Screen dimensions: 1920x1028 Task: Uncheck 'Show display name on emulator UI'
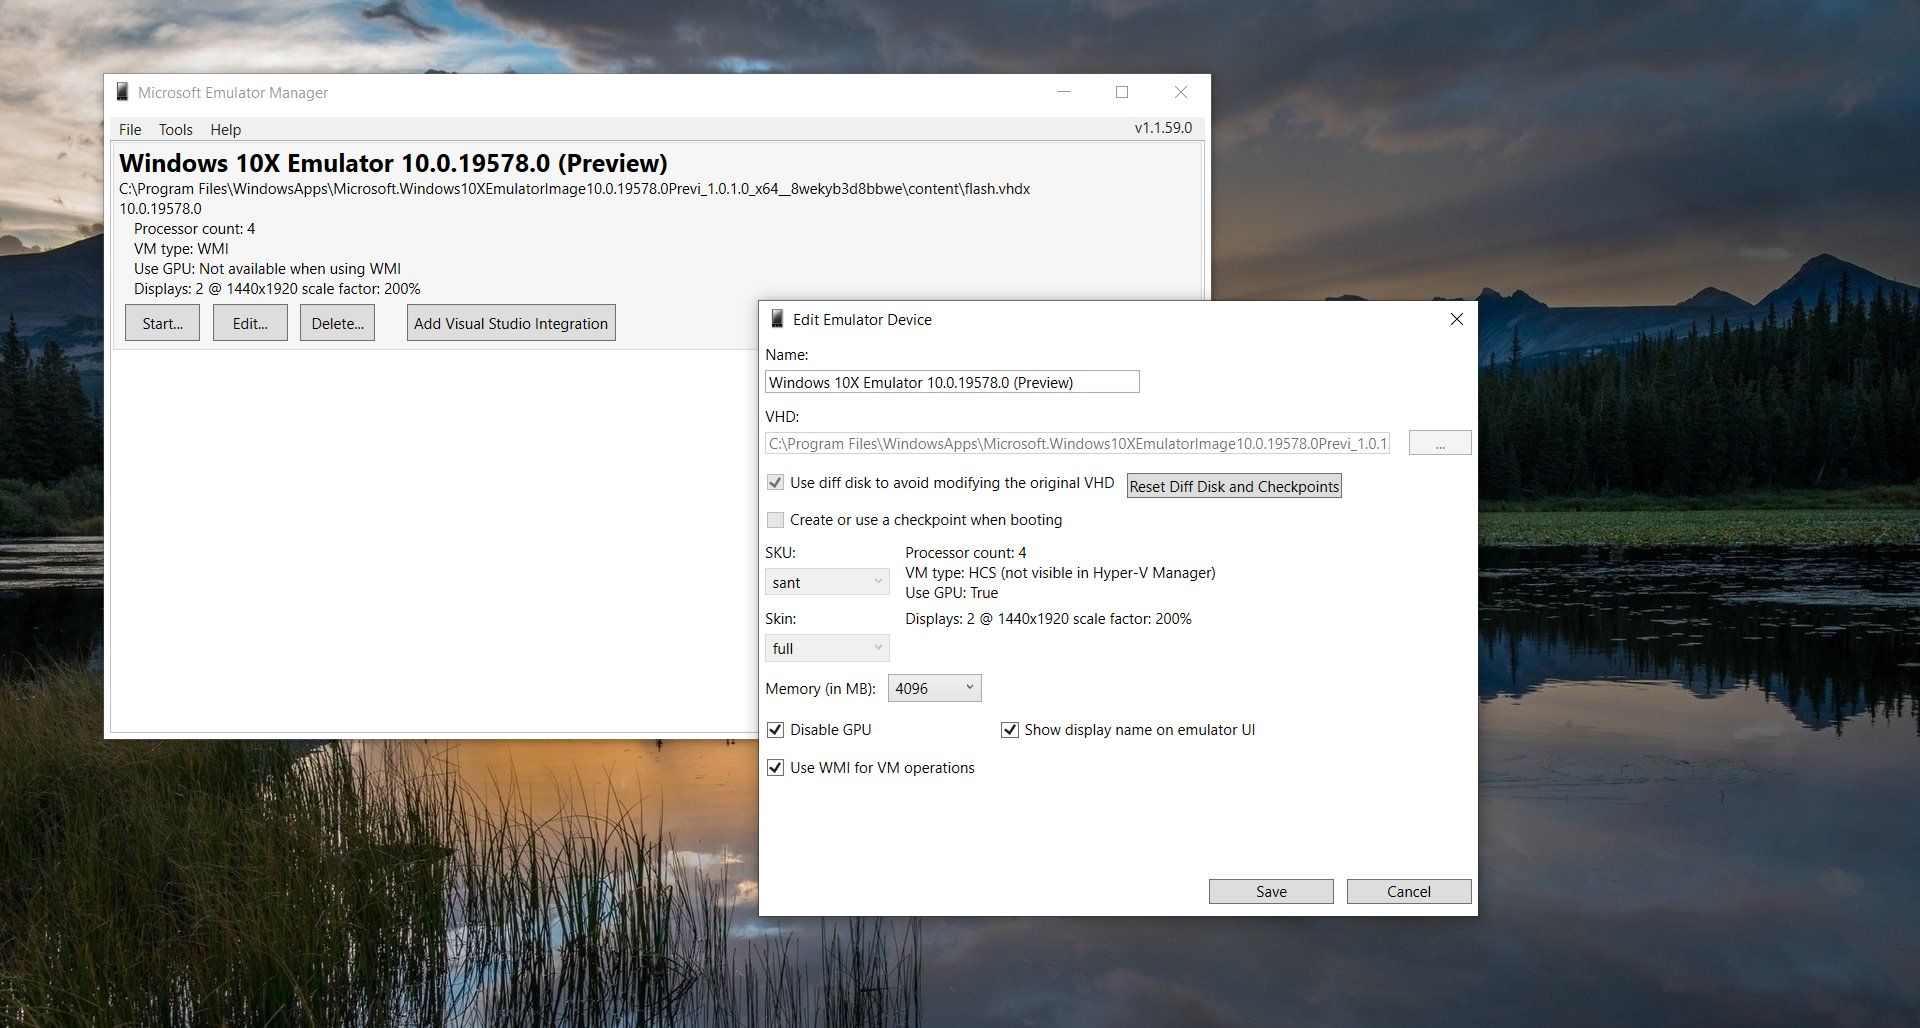(1010, 729)
